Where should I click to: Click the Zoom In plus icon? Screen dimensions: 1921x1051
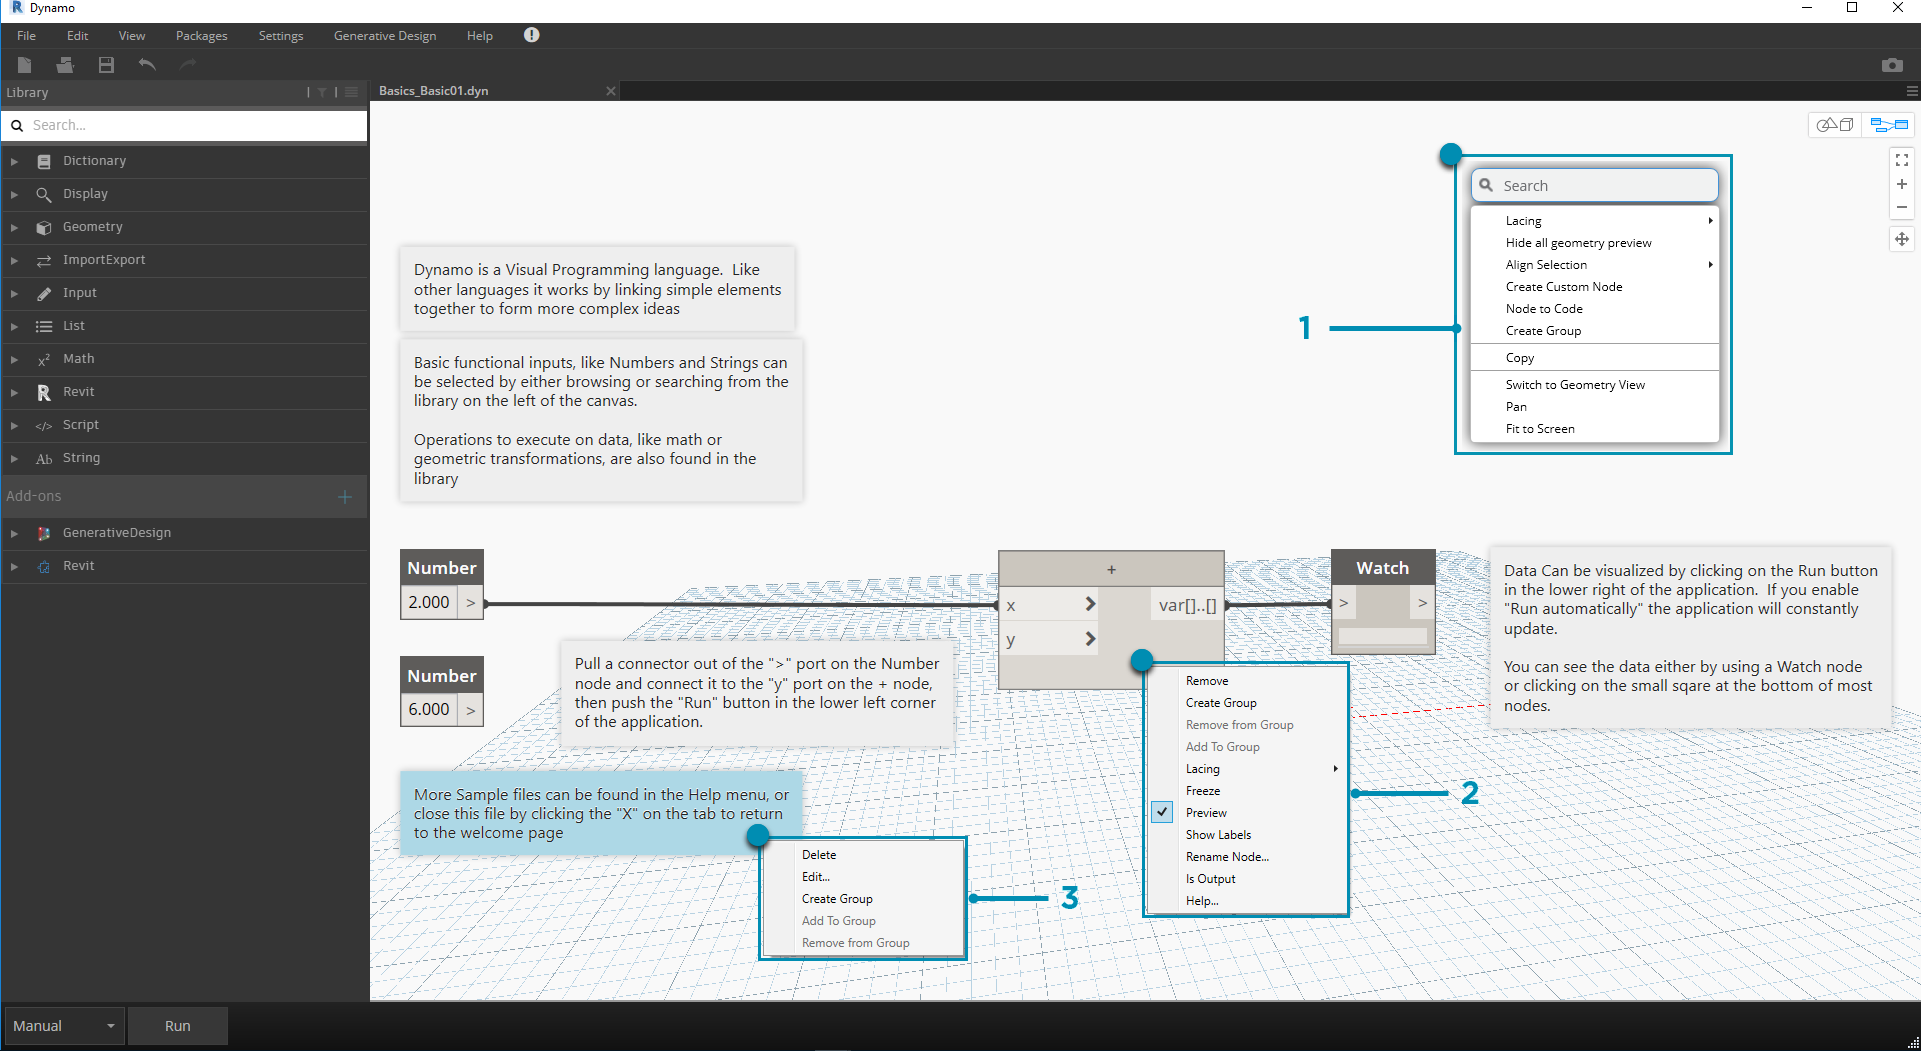tap(1901, 184)
